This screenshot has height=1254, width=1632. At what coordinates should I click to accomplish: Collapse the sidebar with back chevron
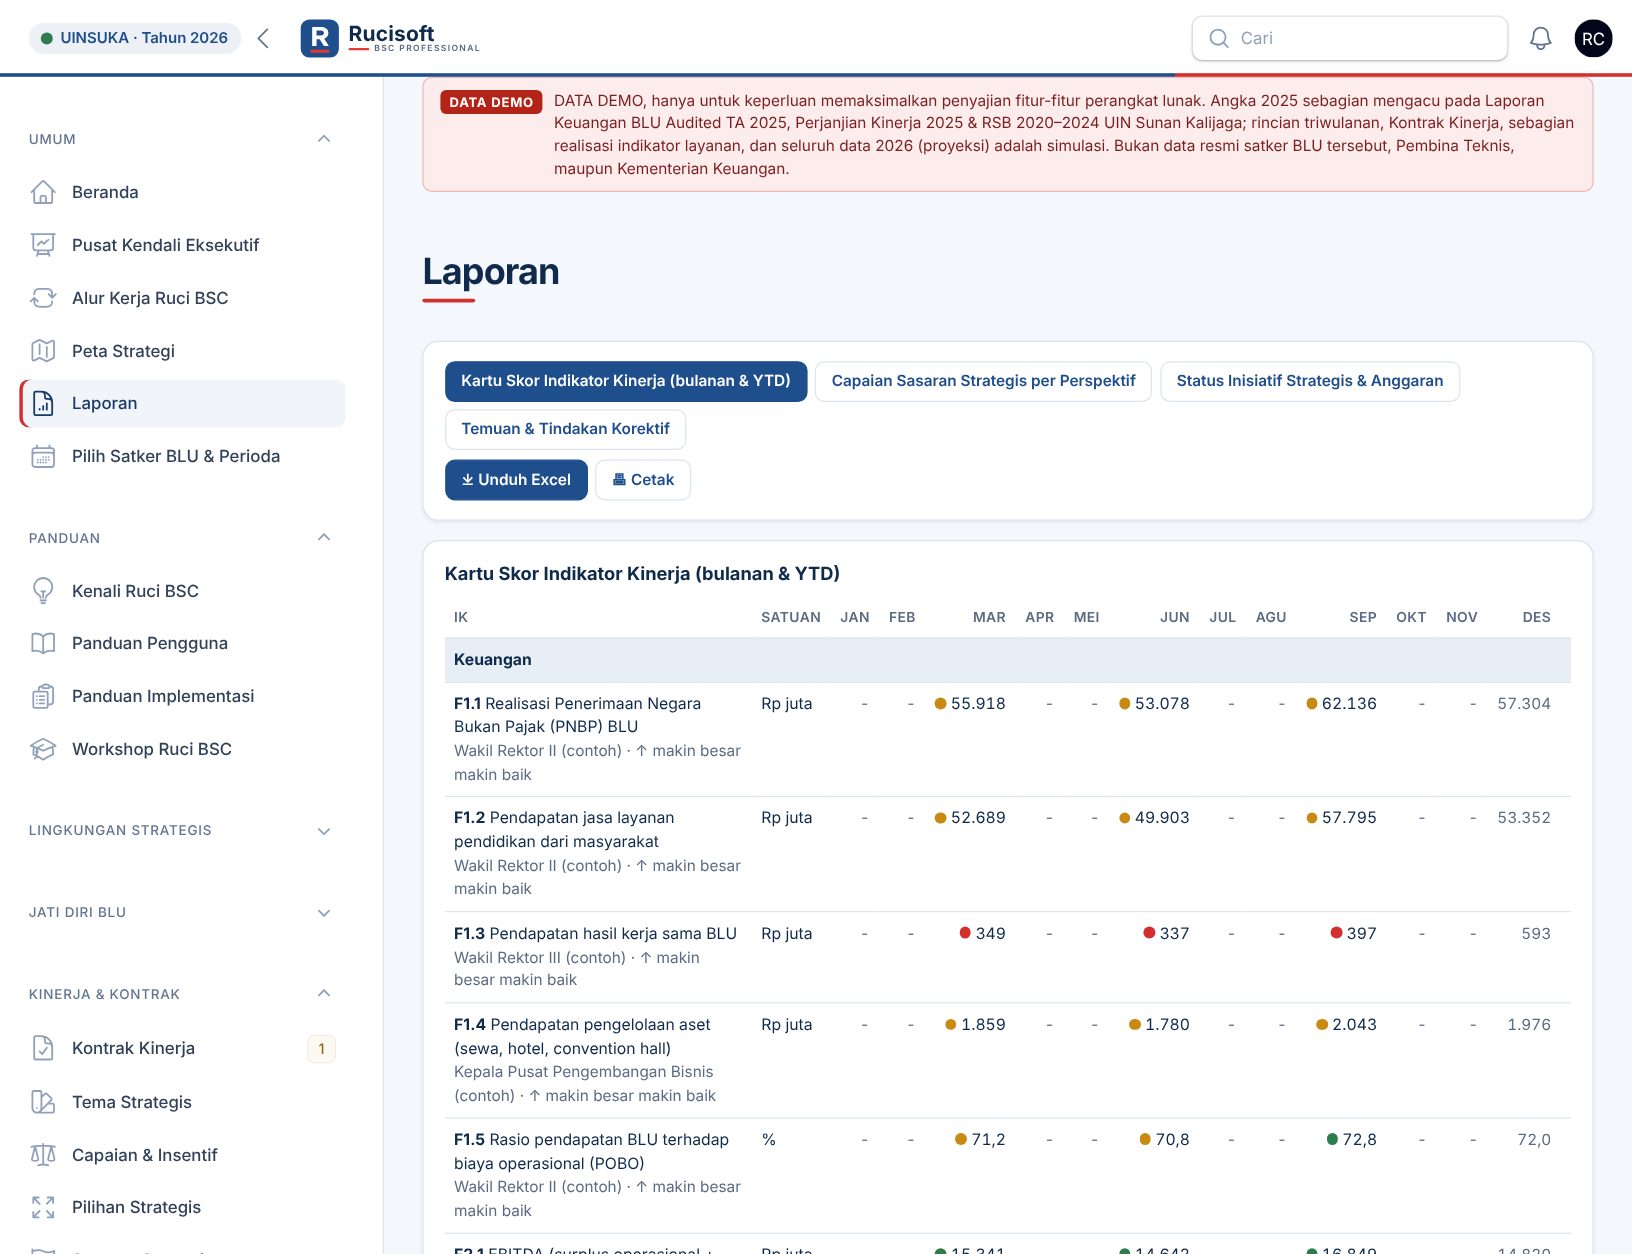click(x=263, y=38)
